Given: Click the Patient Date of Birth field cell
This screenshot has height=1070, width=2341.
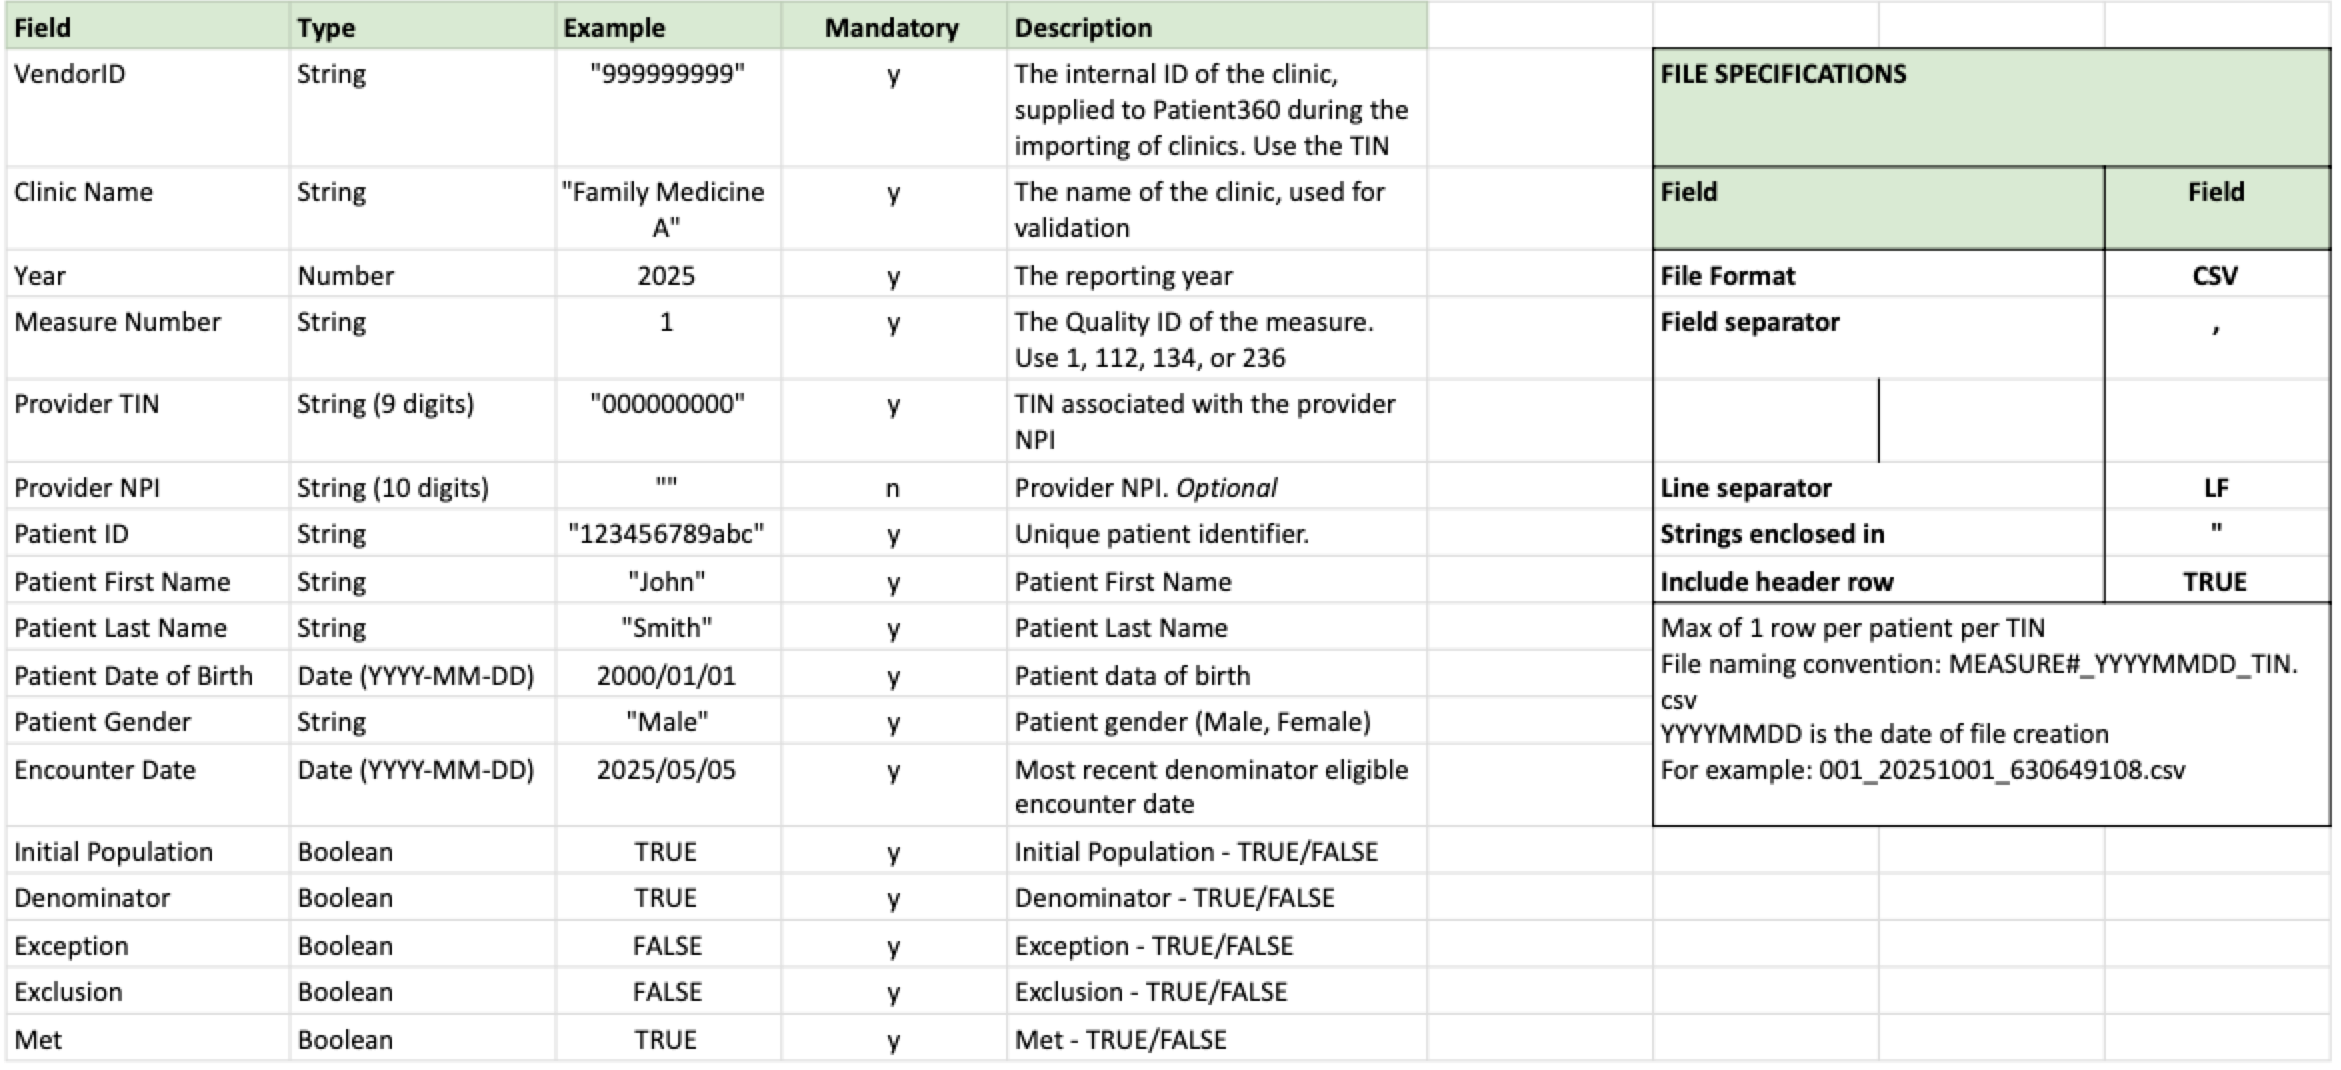Looking at the screenshot, I should click(x=147, y=674).
